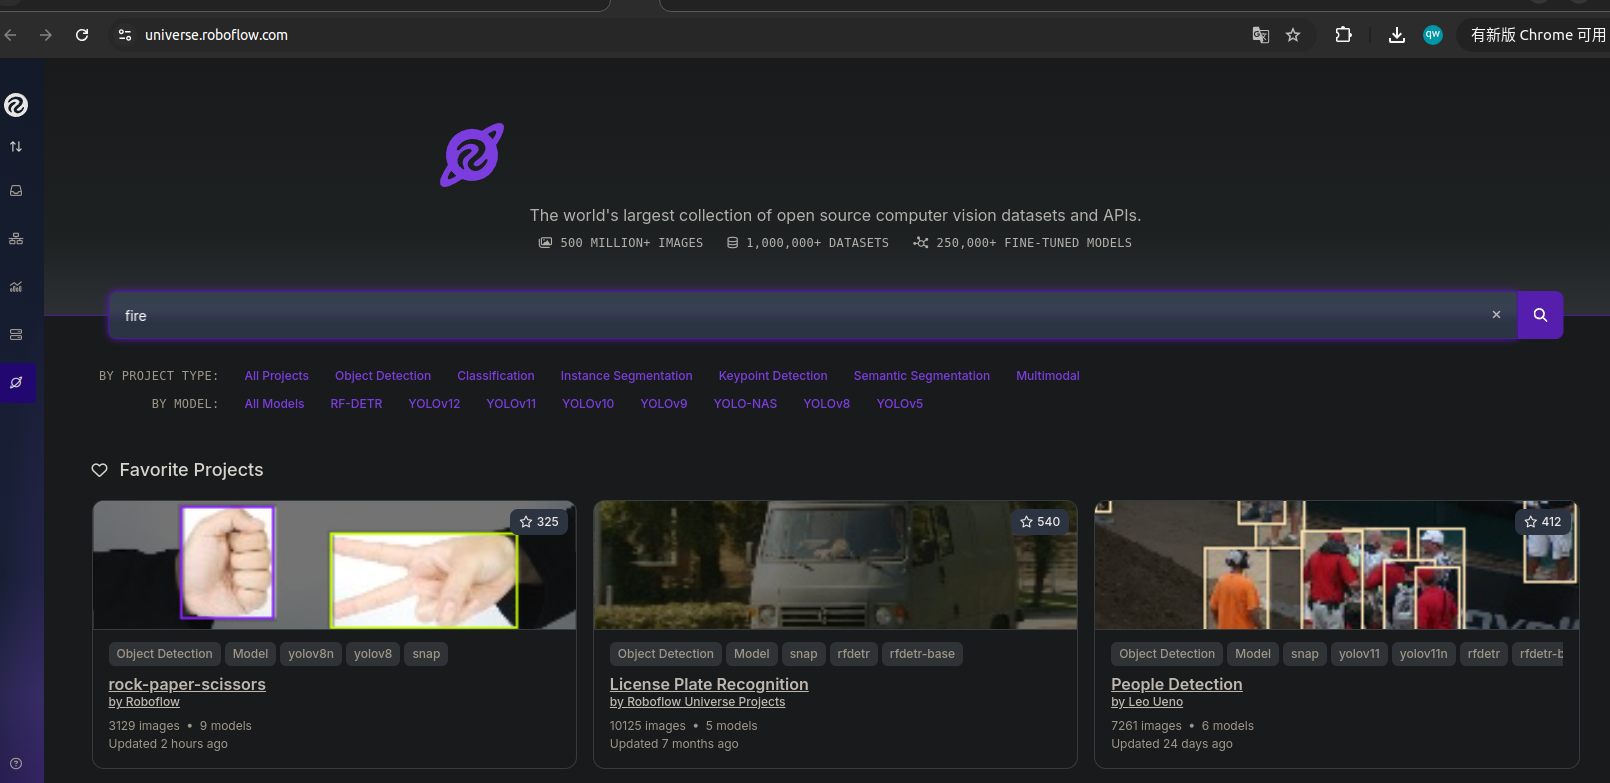This screenshot has height=783, width=1610.
Task: Select the RF-DETR model filter
Action: tap(356, 404)
